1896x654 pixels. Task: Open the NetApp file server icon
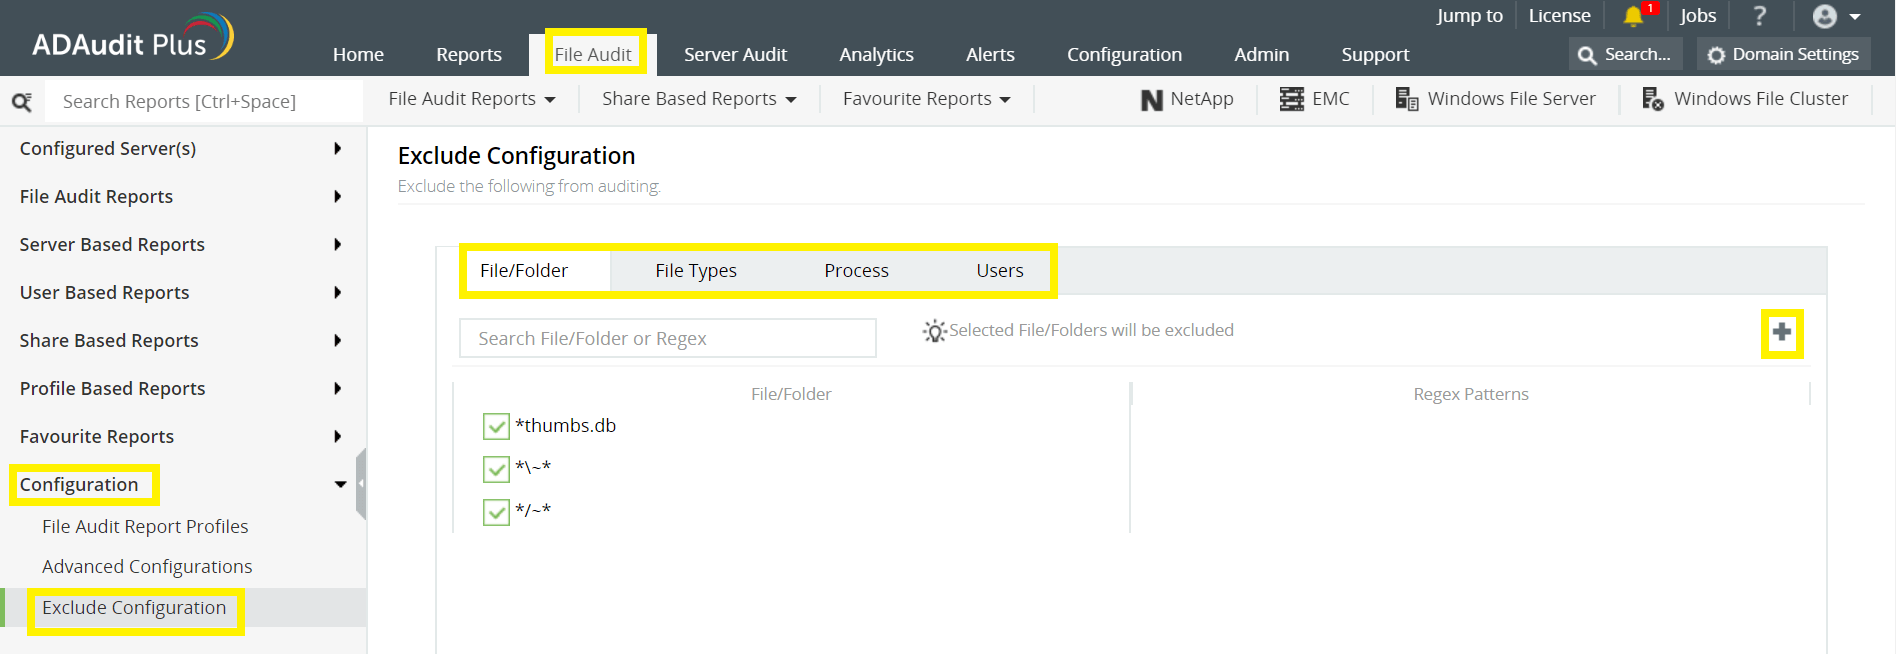pos(1152,100)
